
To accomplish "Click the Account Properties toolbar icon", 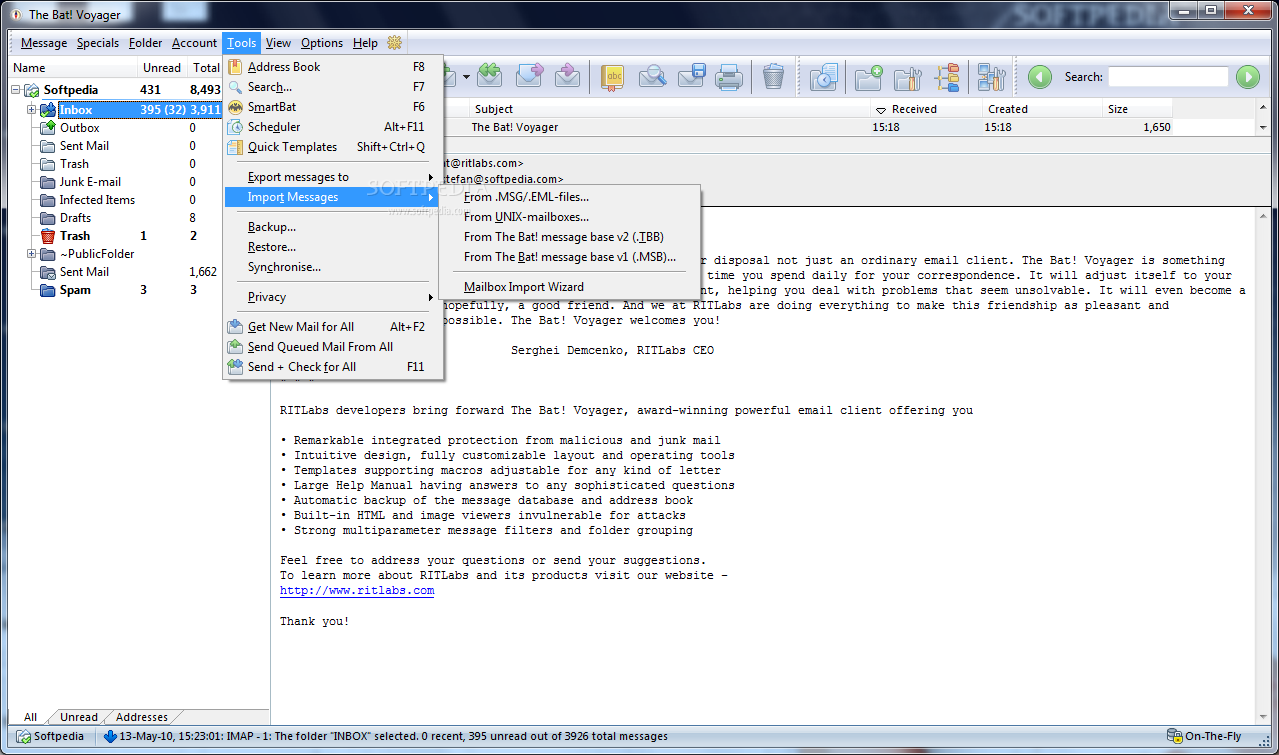I will [x=991, y=76].
